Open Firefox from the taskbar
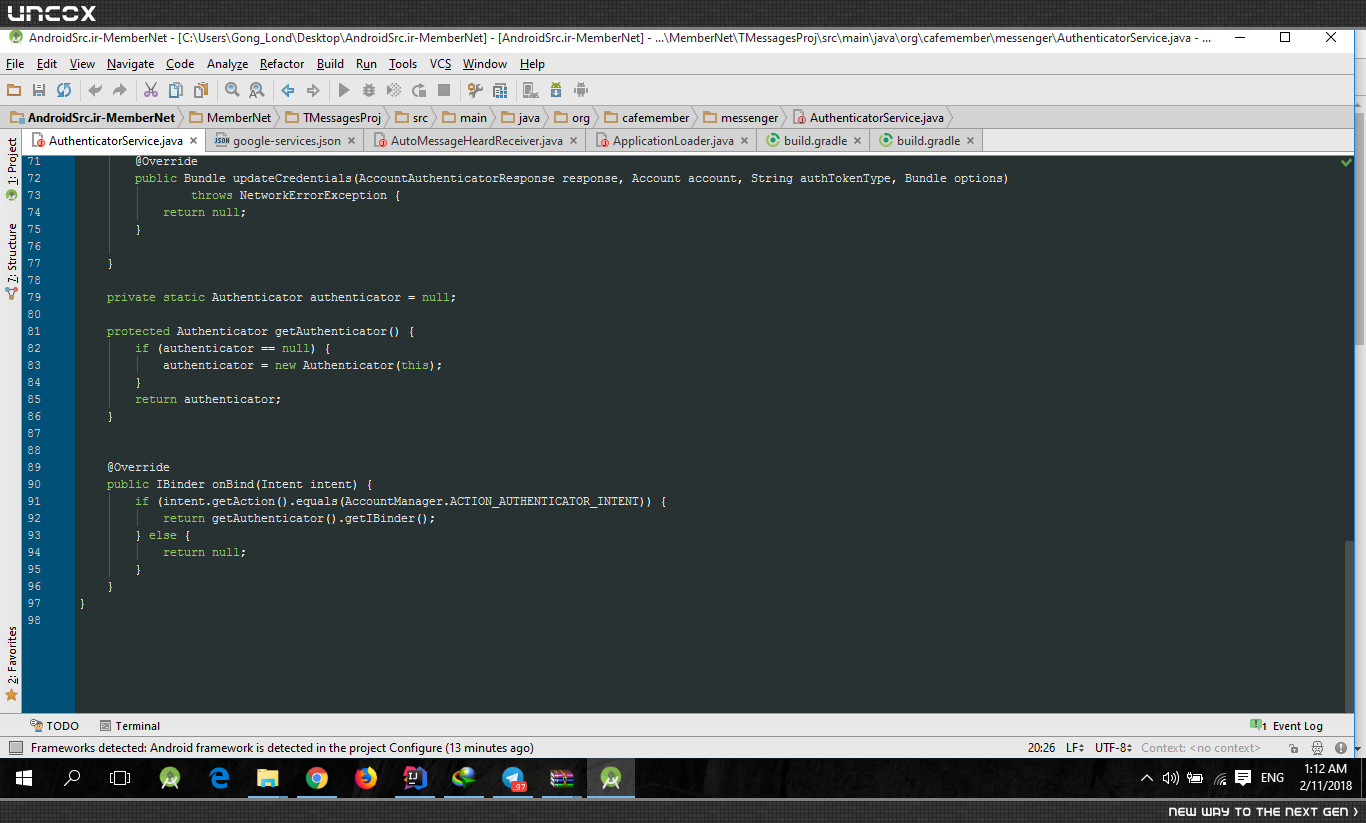The width and height of the screenshot is (1366, 823). point(366,778)
